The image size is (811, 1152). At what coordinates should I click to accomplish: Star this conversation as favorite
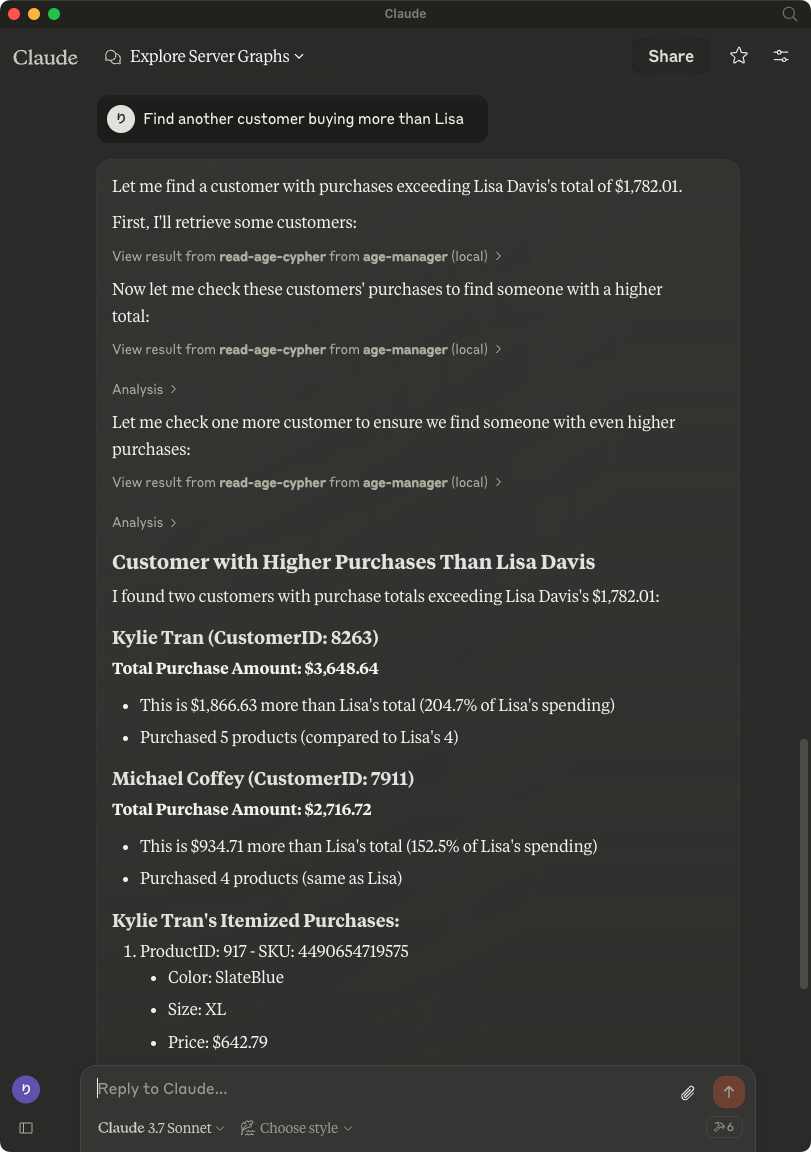[739, 56]
